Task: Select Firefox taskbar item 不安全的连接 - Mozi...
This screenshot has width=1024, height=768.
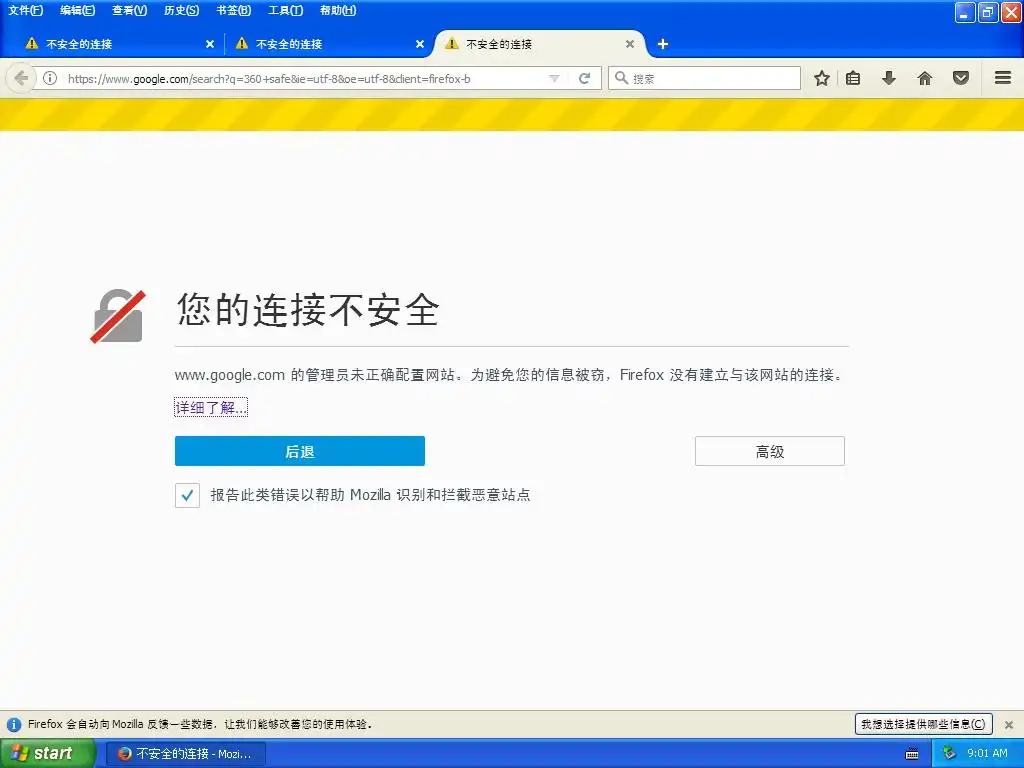Action: pyautogui.click(x=185, y=754)
